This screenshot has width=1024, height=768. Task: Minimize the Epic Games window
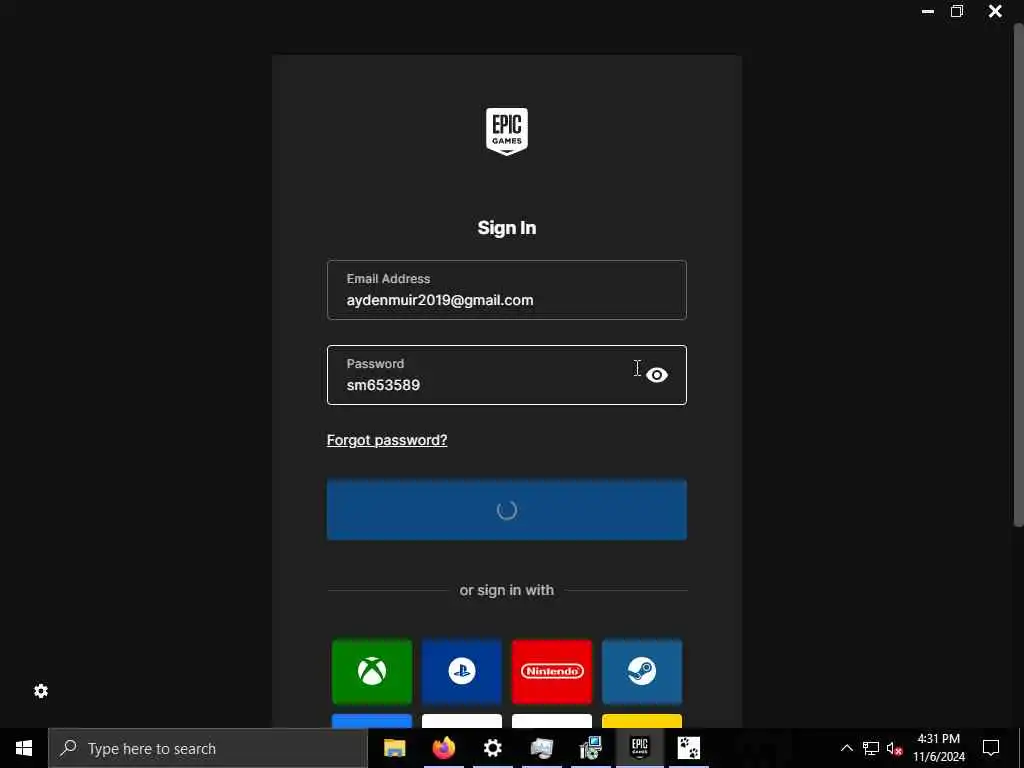[x=927, y=11]
